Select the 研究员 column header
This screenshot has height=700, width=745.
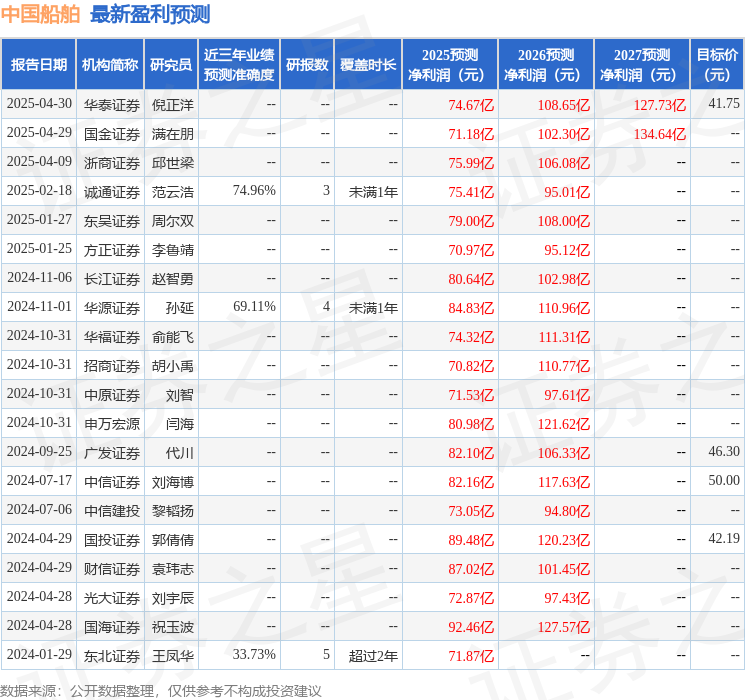[171, 64]
